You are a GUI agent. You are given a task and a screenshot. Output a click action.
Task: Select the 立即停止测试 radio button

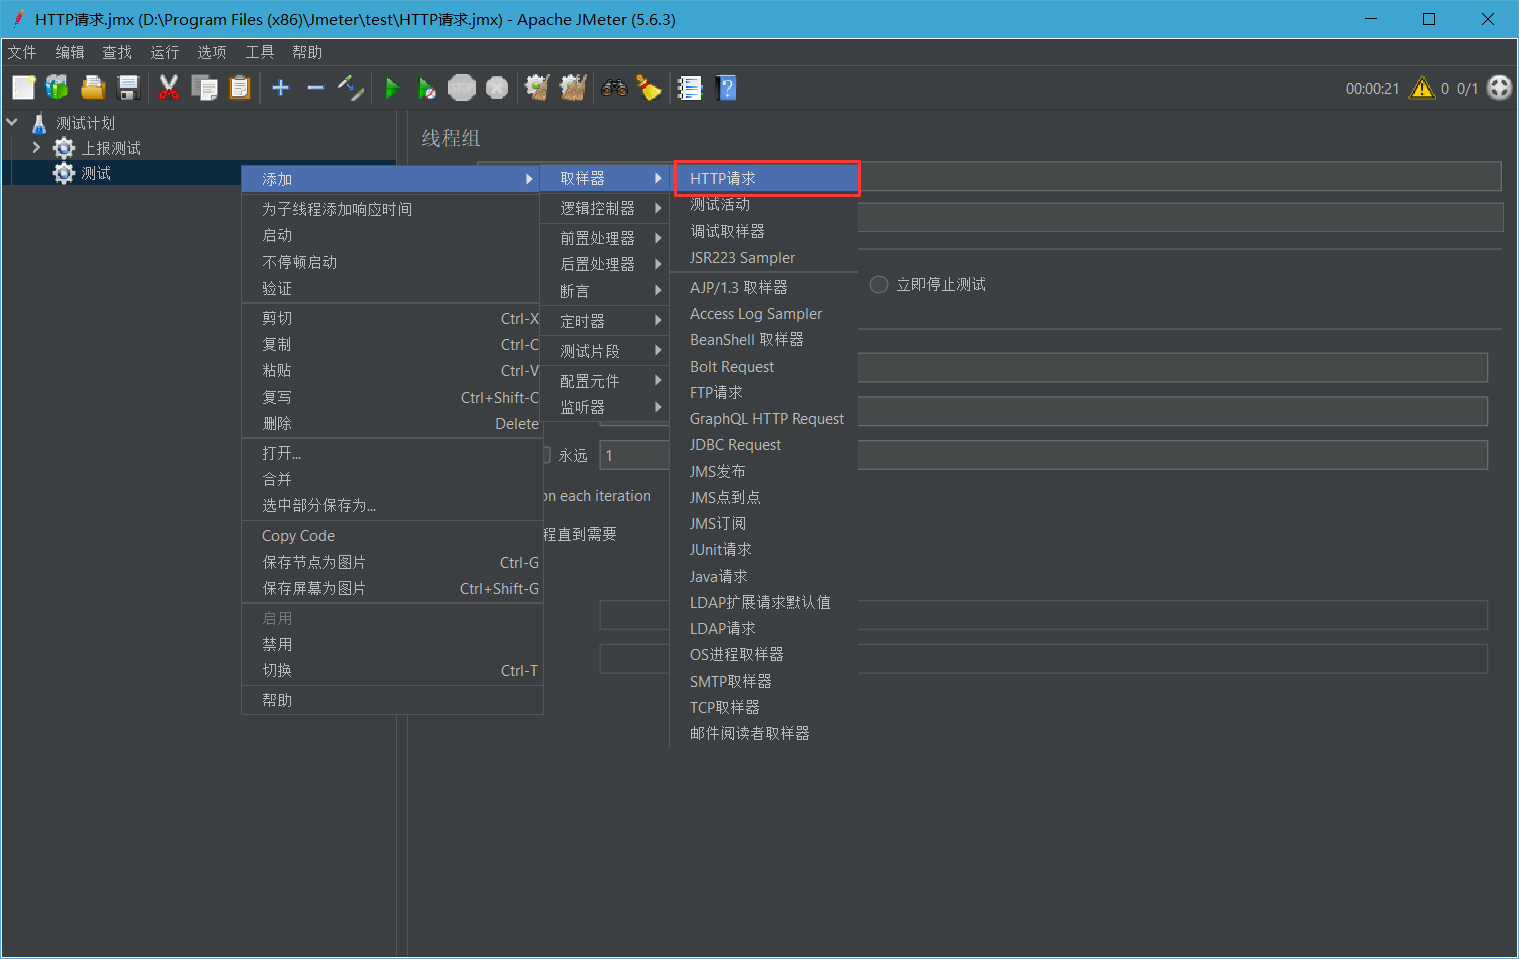tap(879, 285)
